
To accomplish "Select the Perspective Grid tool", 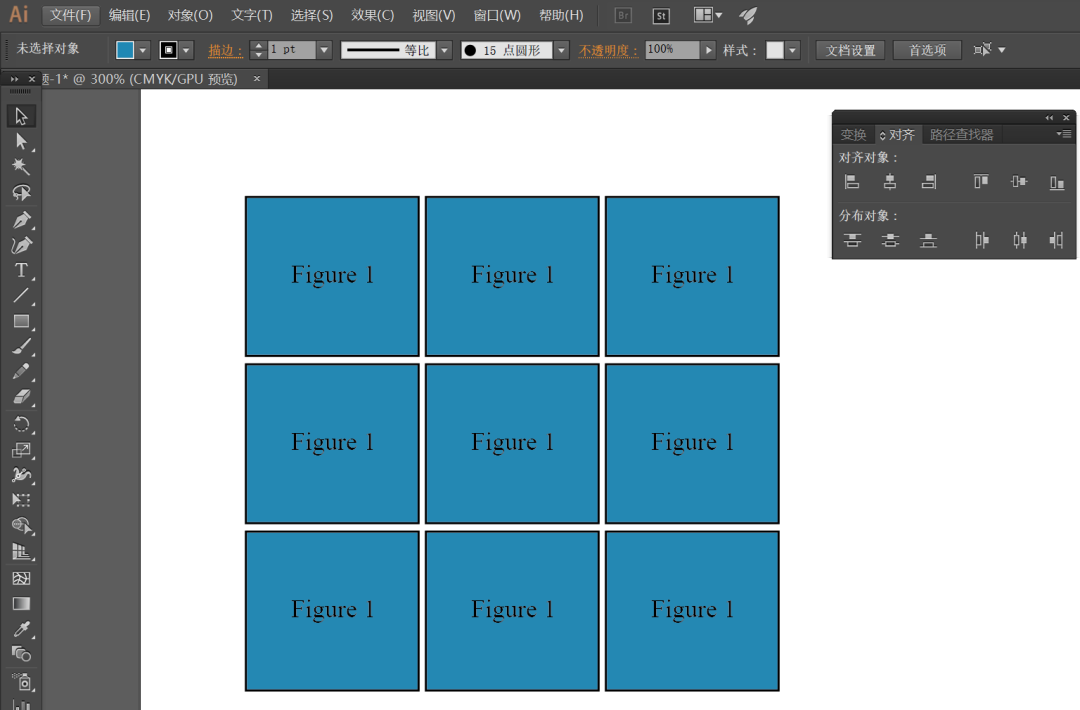I will [x=21, y=552].
